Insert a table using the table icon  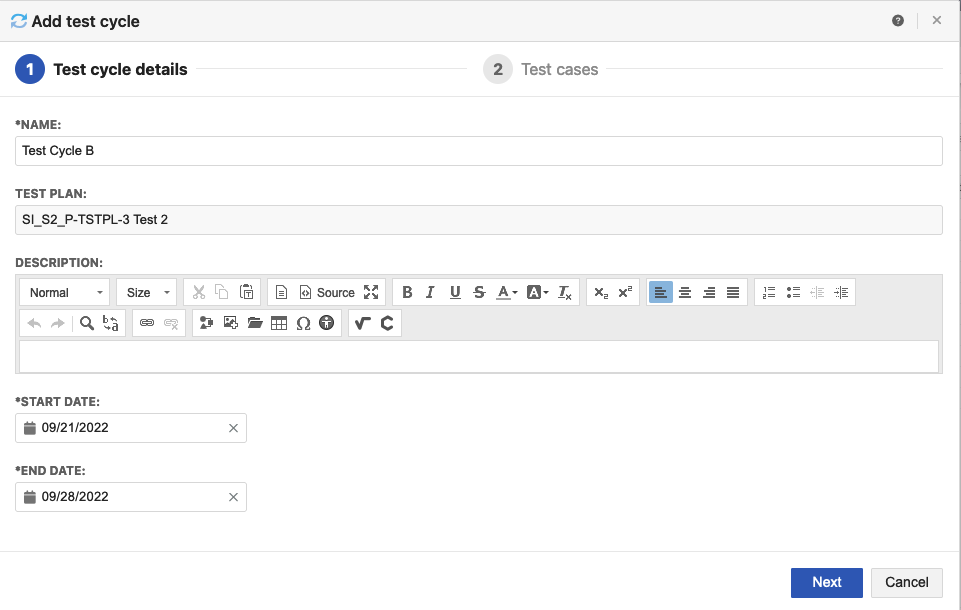tap(279, 323)
